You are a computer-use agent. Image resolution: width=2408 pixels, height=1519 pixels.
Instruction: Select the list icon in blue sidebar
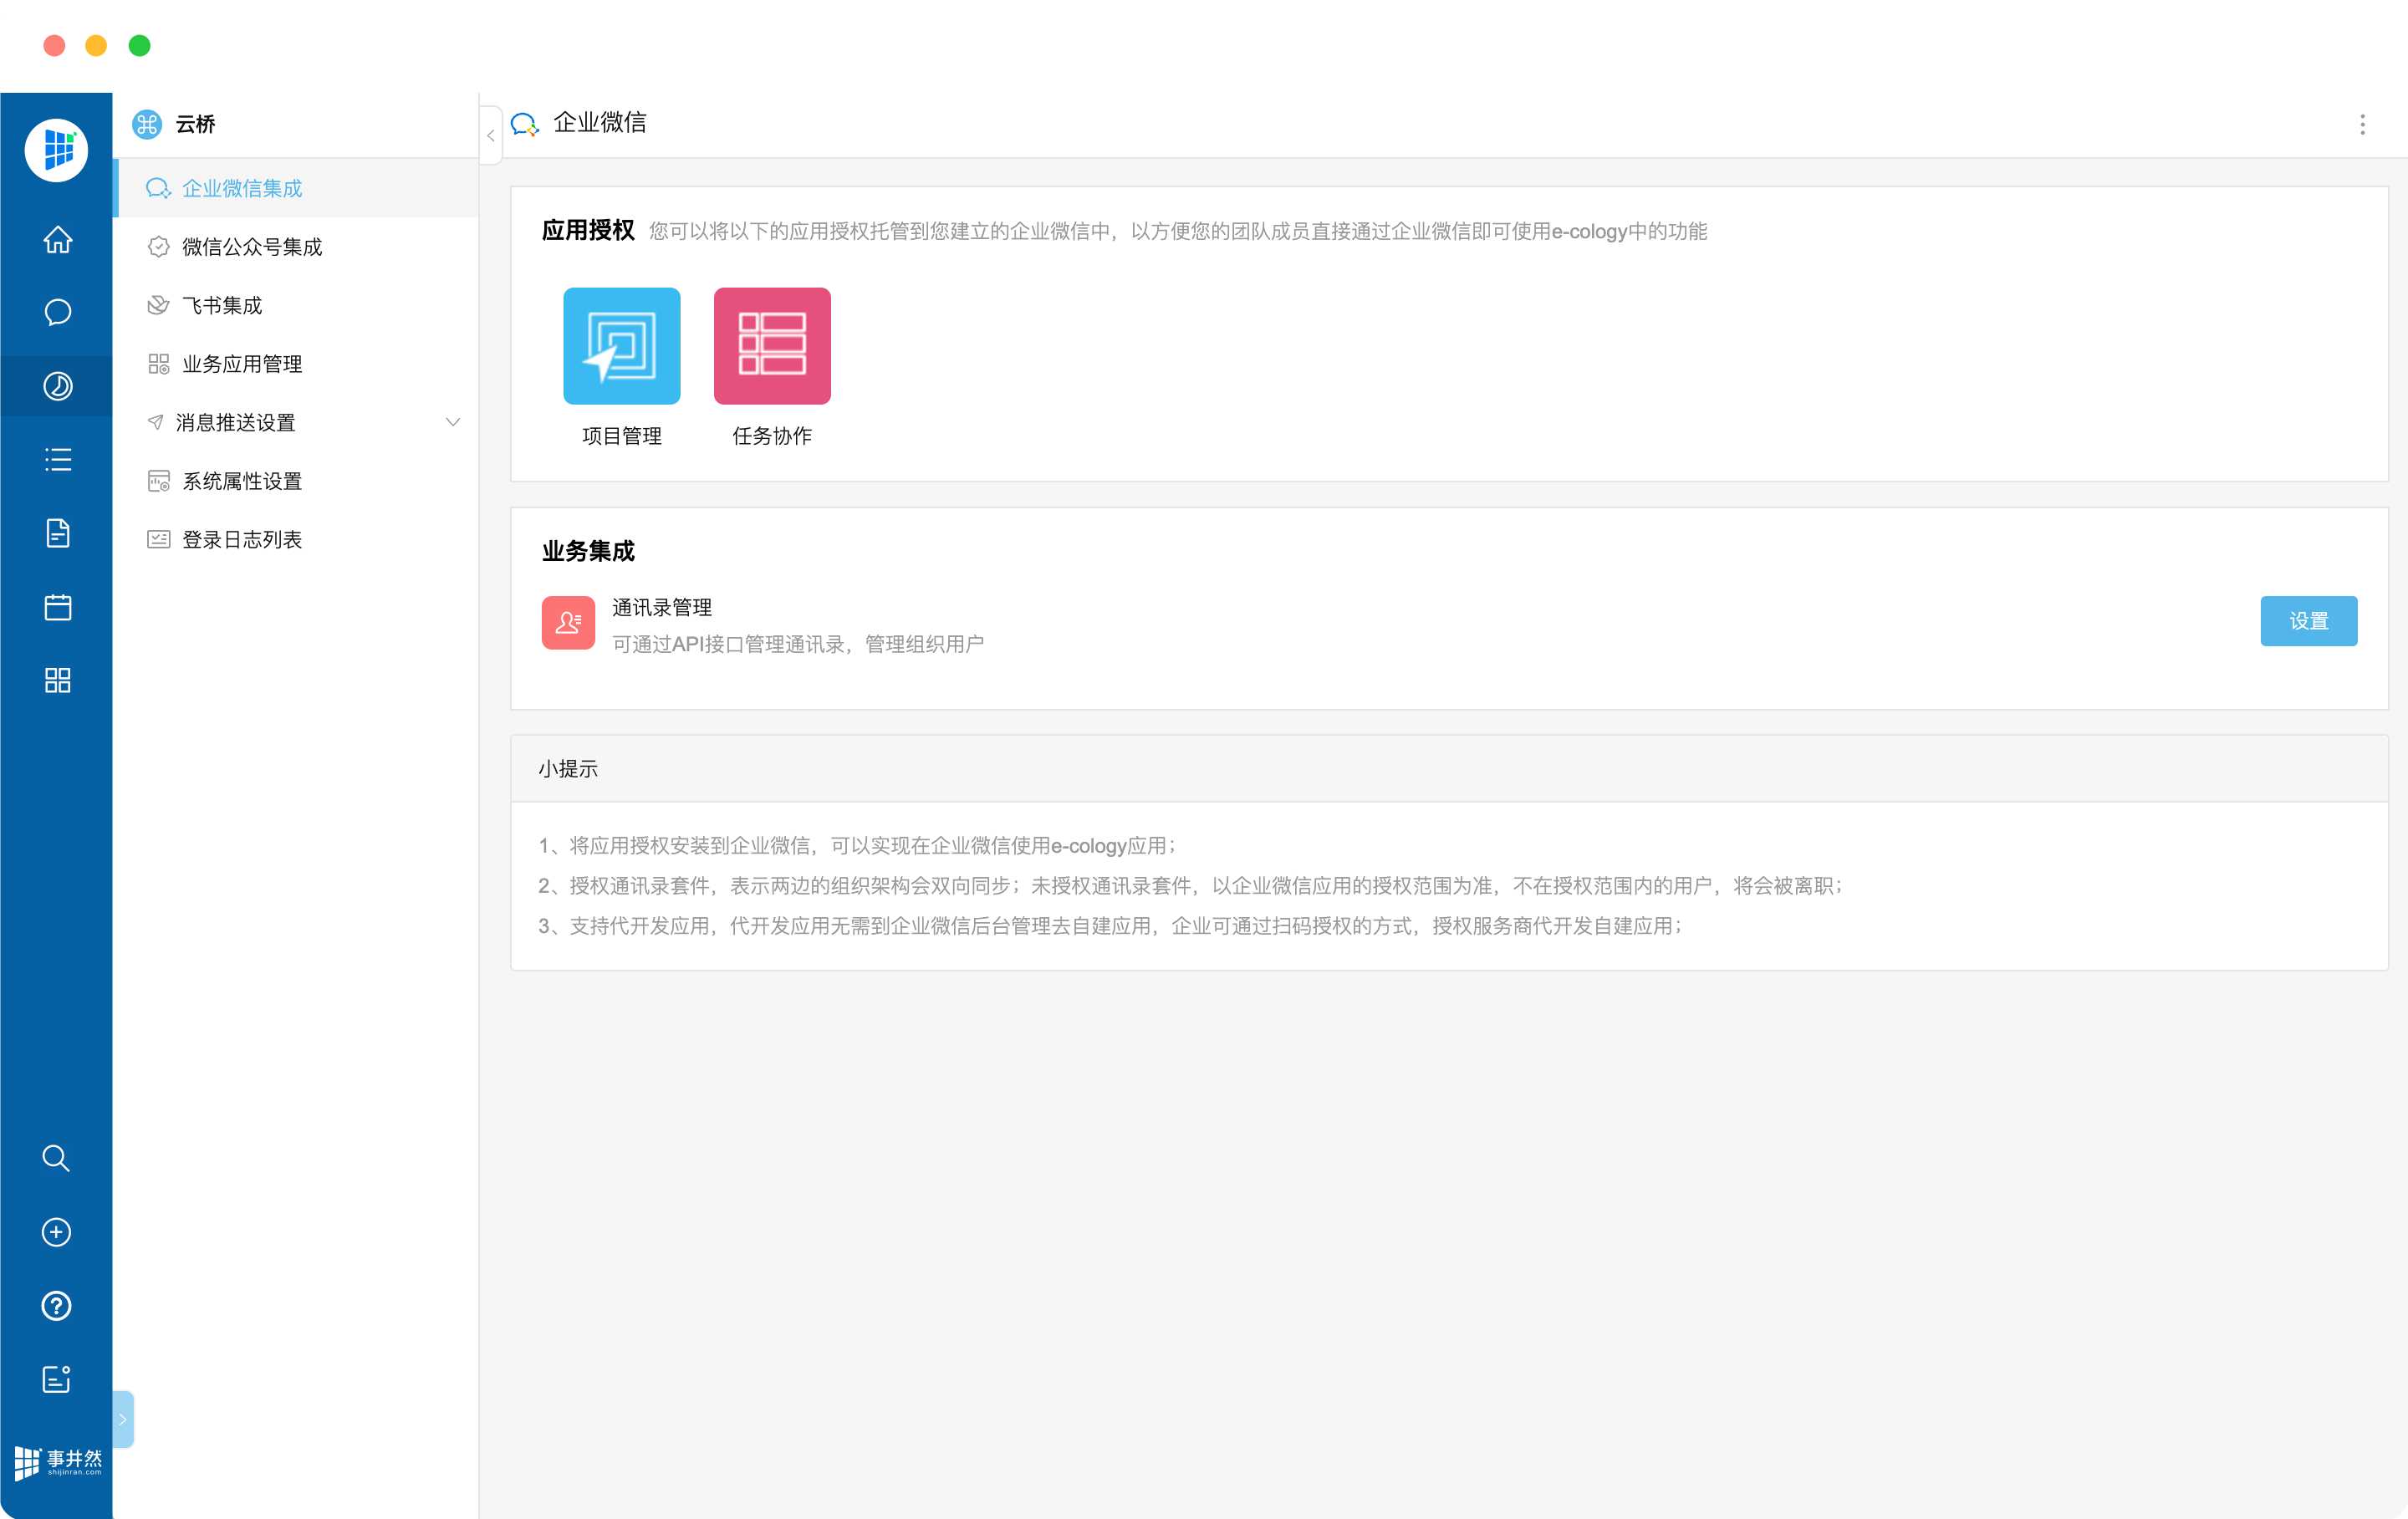click(x=57, y=460)
